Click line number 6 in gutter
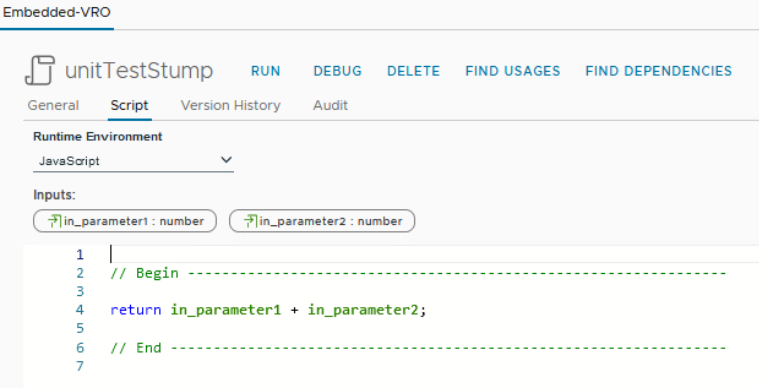 (80, 347)
